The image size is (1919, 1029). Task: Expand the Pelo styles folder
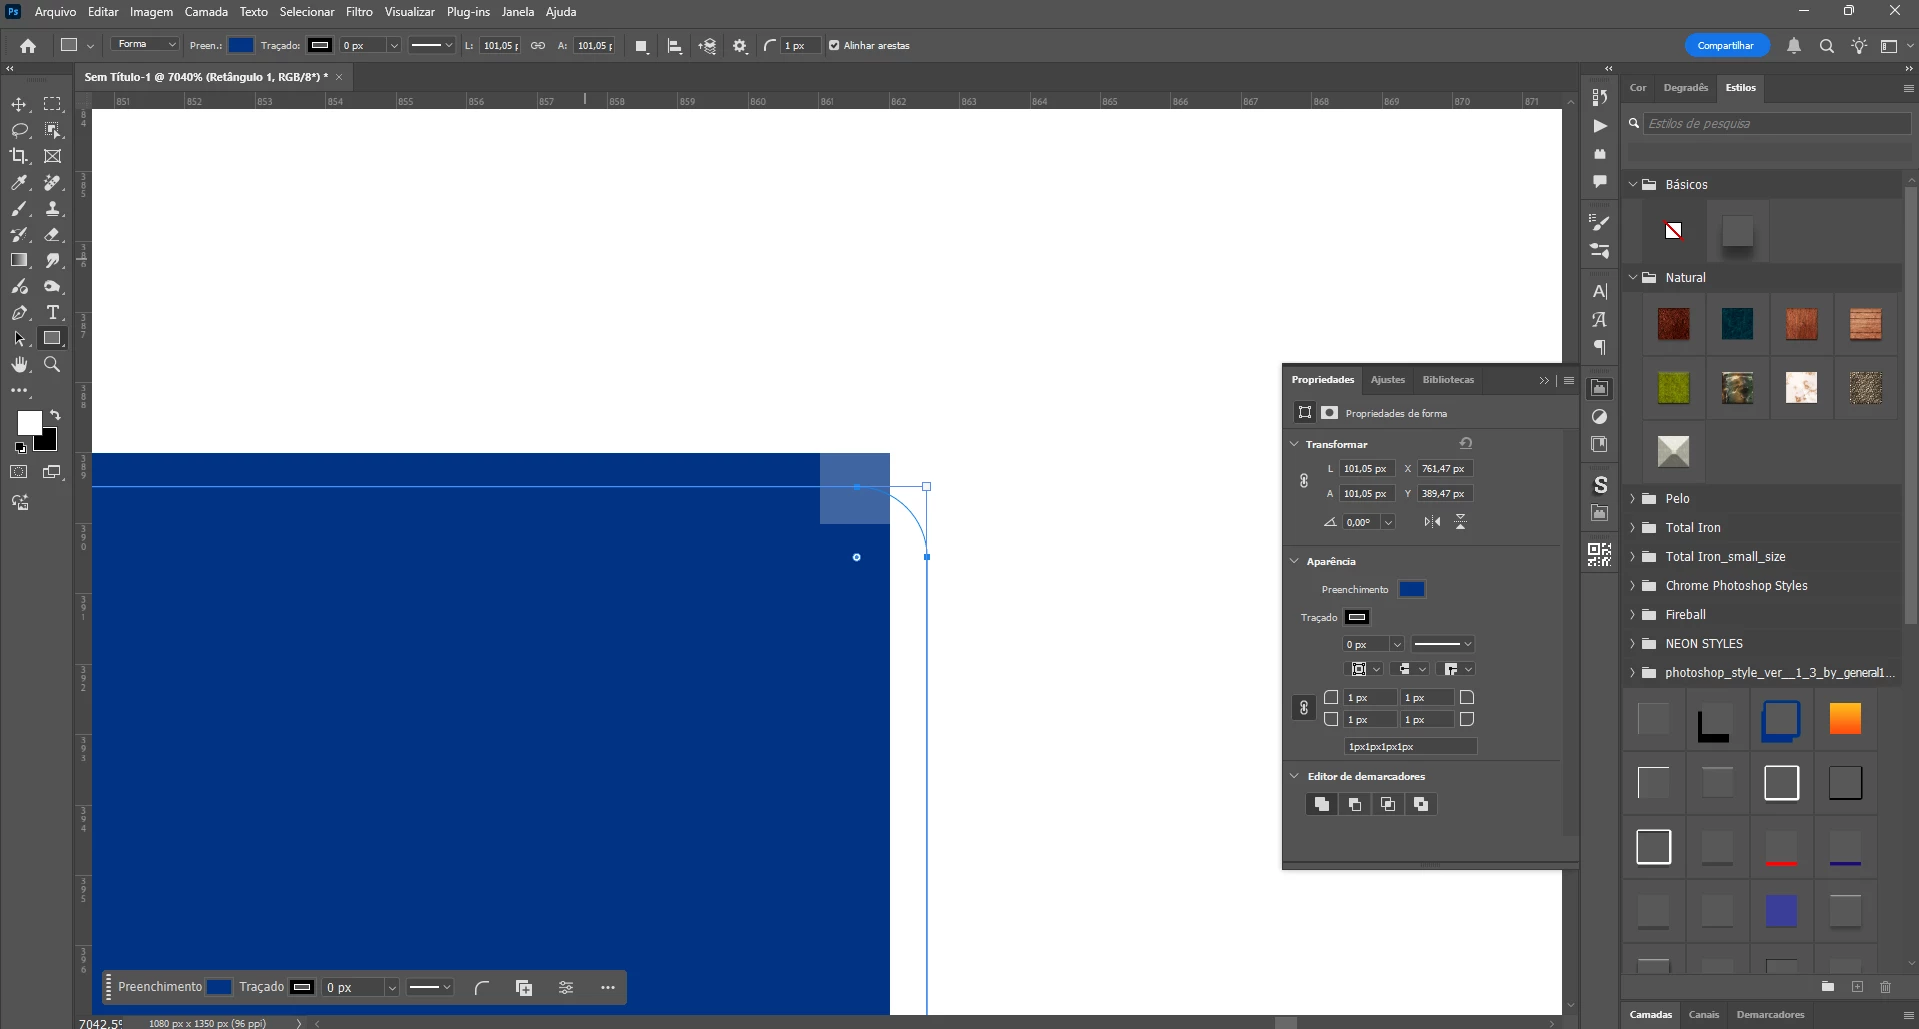tap(1633, 499)
